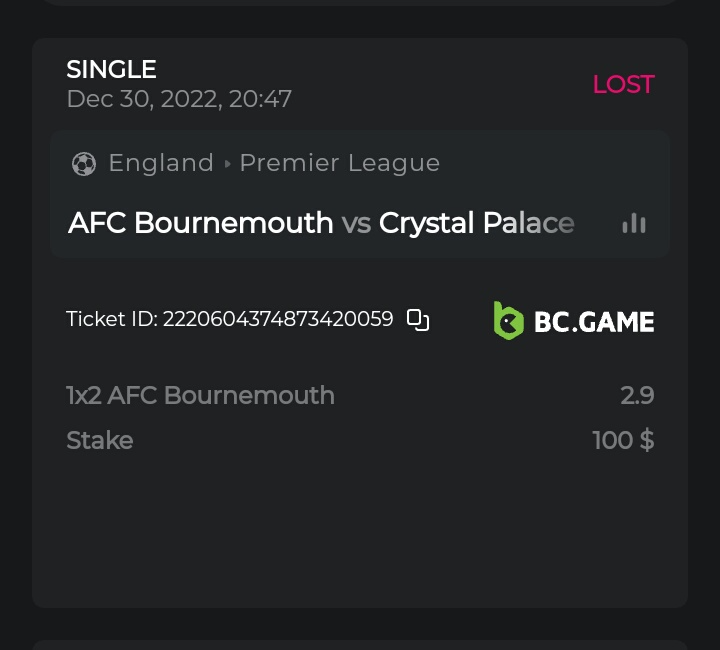
Task: Click the Stake row label
Action: tap(99, 440)
